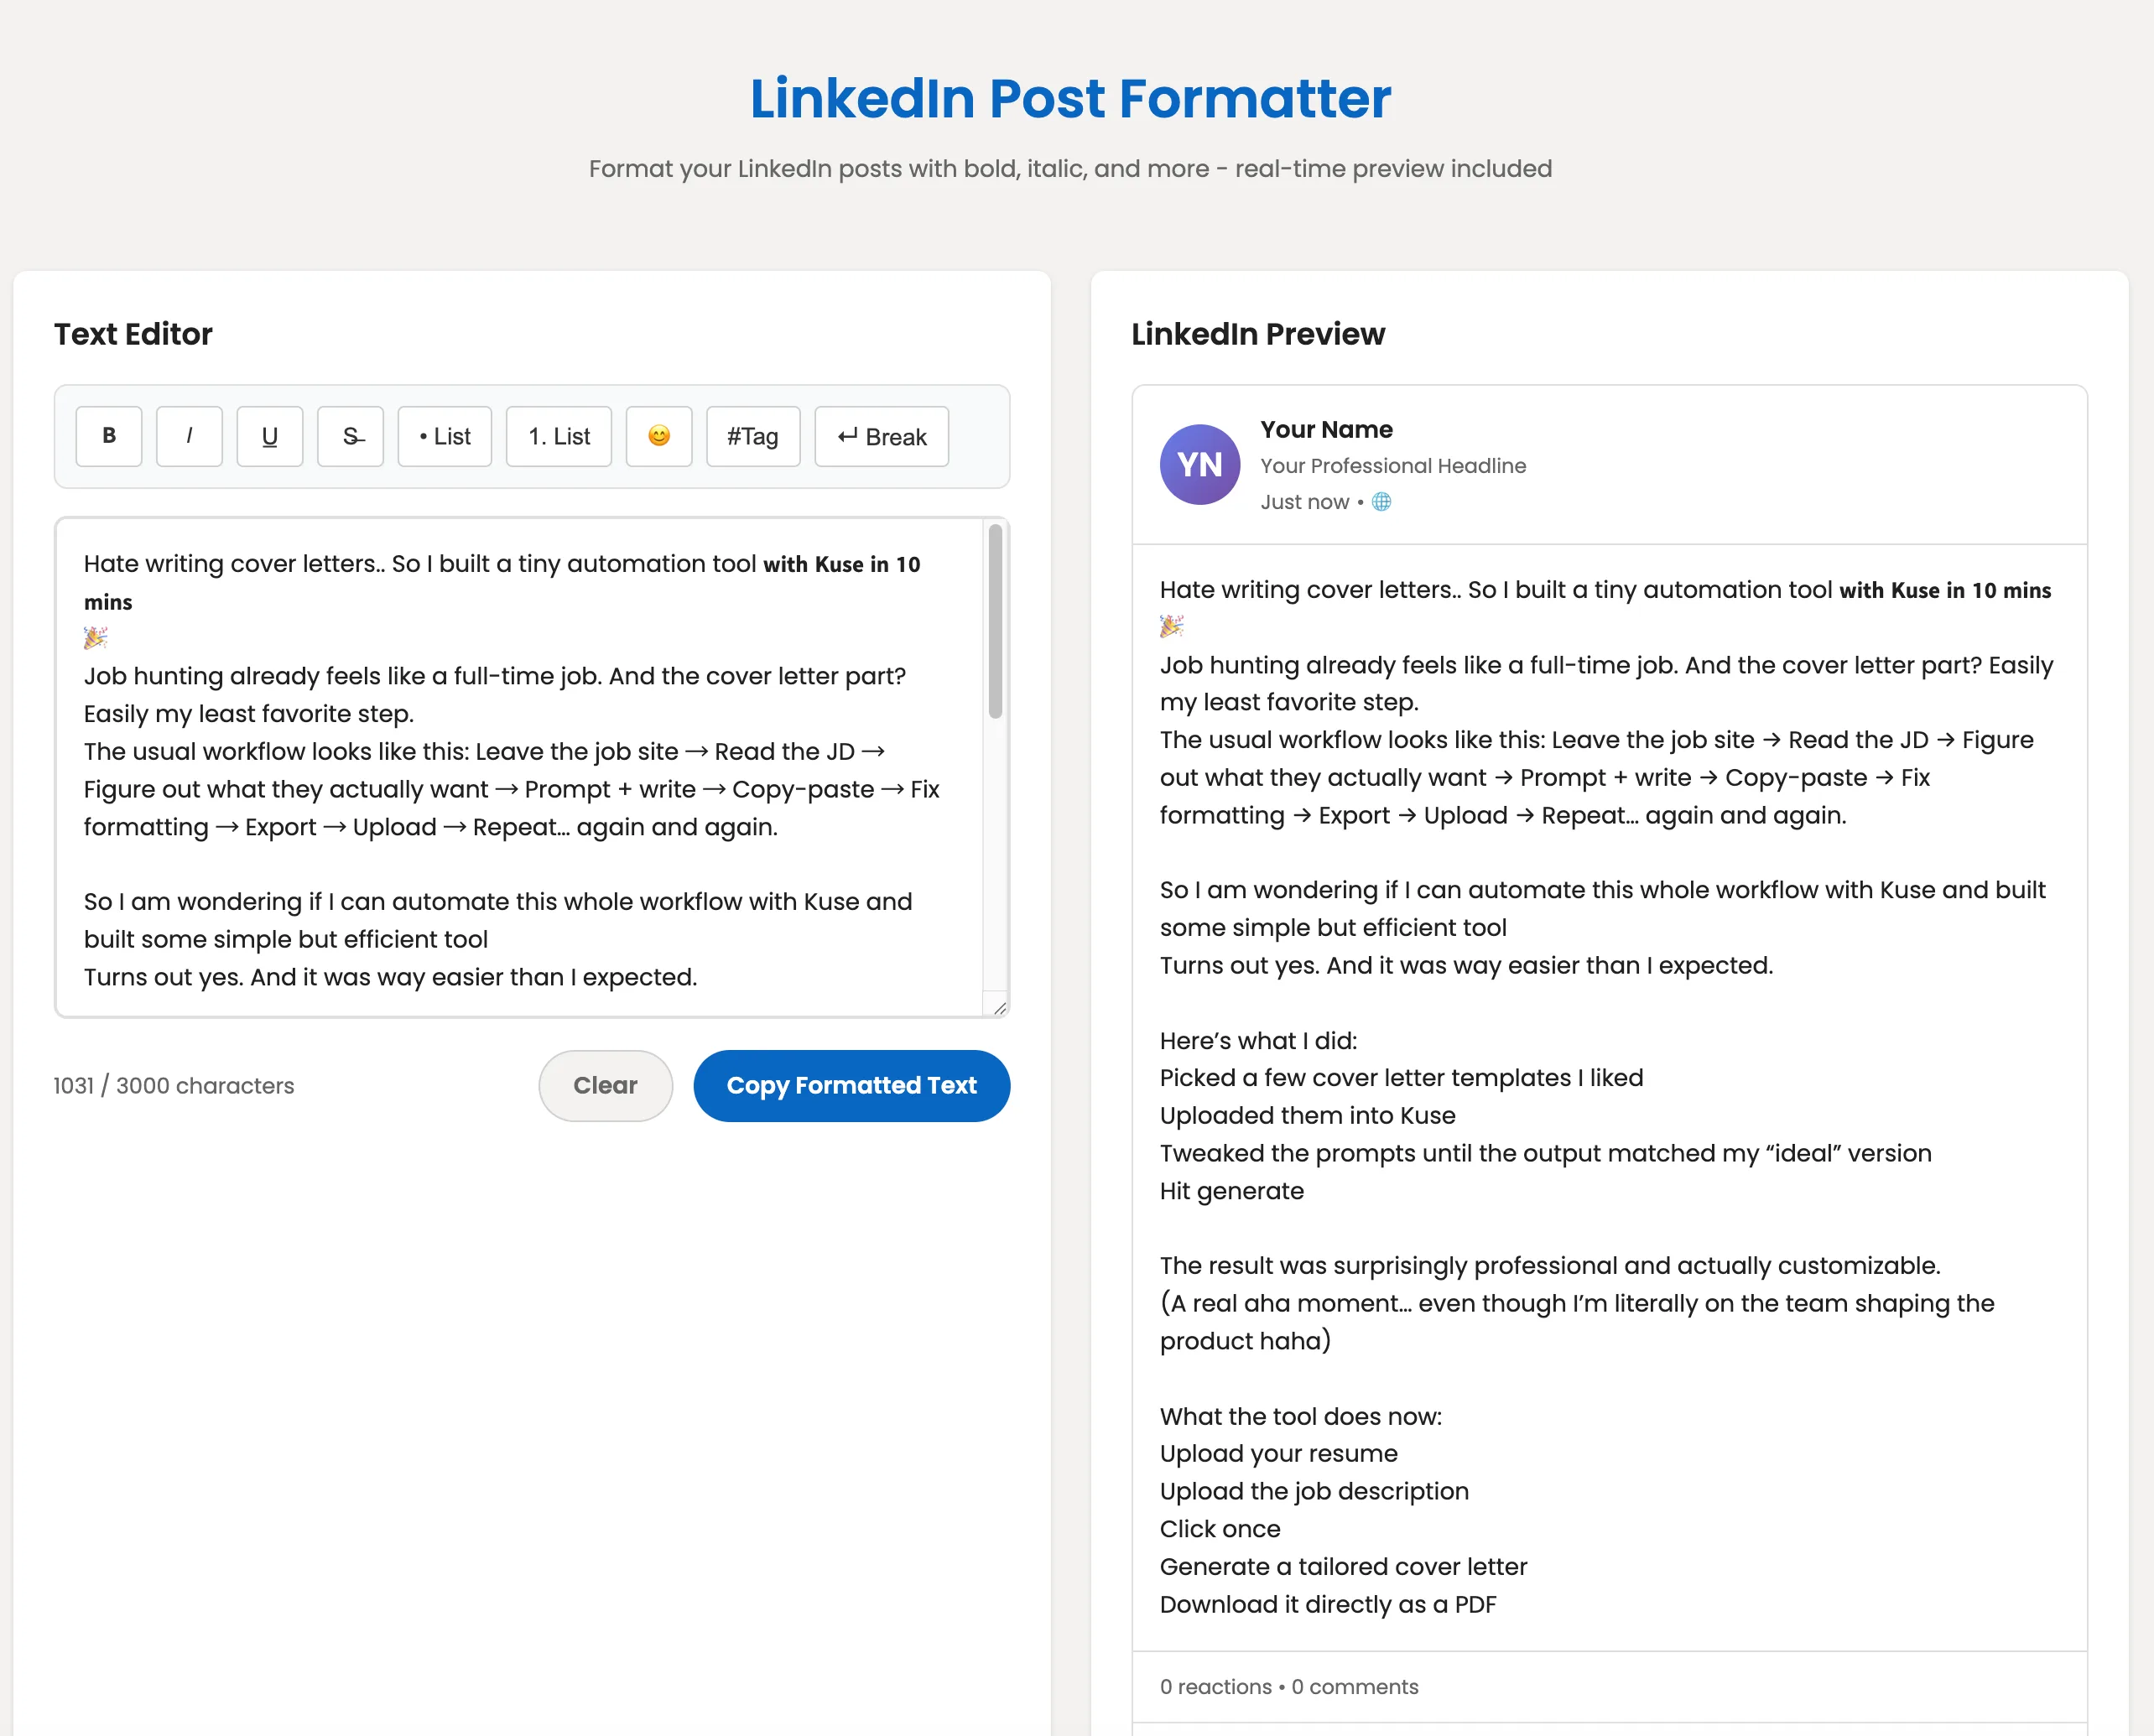This screenshot has height=1736, width=2154.
Task: Click the party popper emoji in preview
Action: pos(1172,626)
